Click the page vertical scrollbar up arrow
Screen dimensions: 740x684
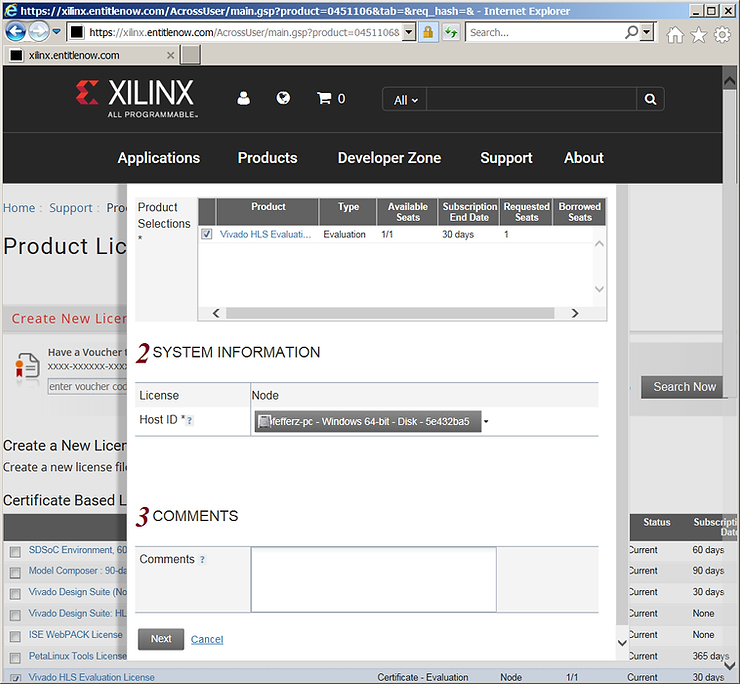pos(730,81)
